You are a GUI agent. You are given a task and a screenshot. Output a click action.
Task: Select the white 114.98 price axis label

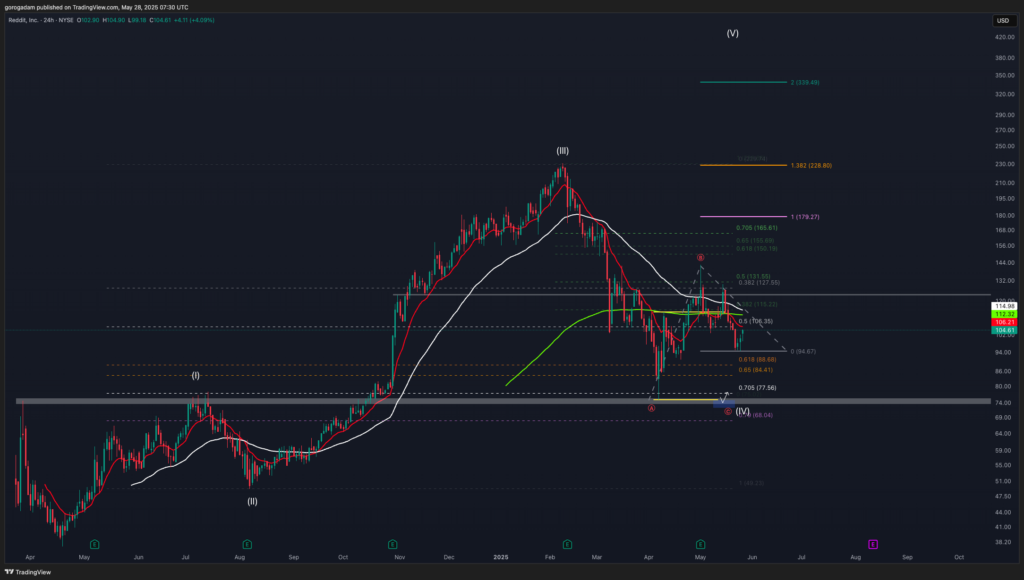pyautogui.click(x=1004, y=305)
